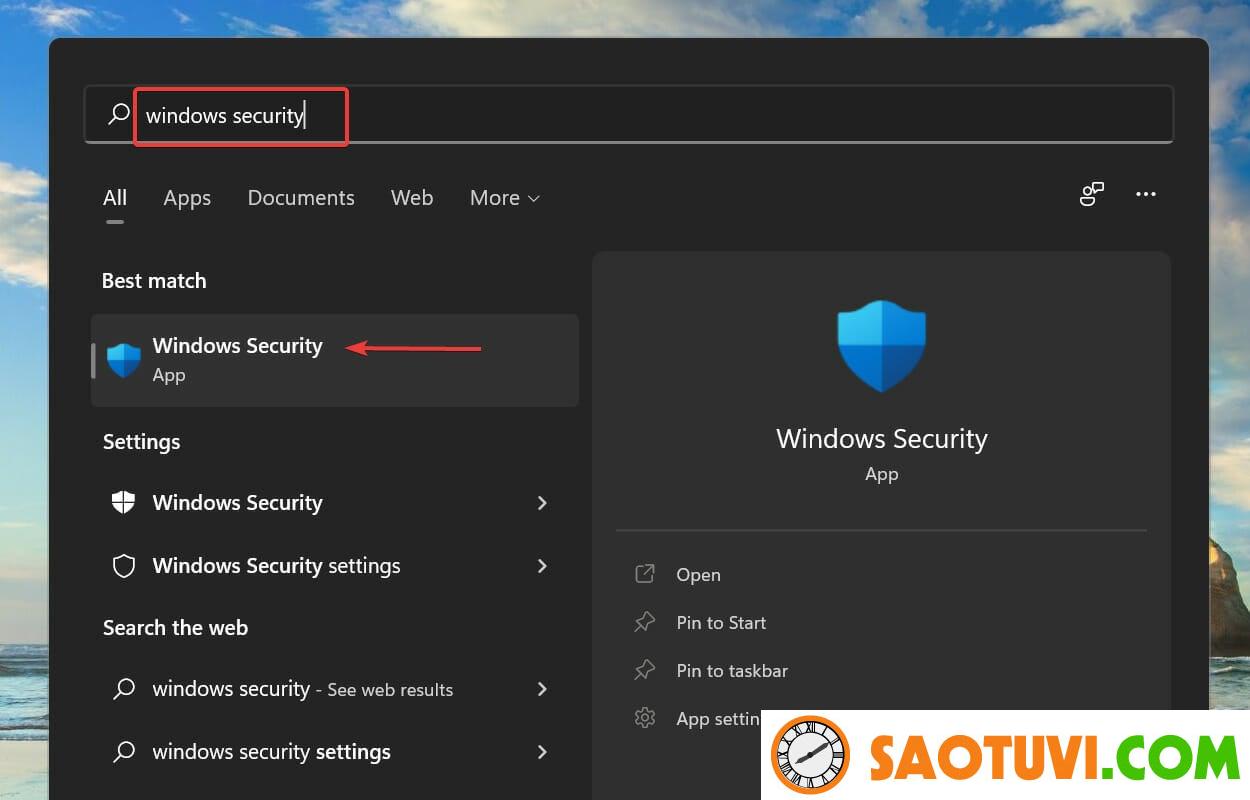Open the three-dots options menu
Screen dimensions: 1250x800
coord(1146,194)
